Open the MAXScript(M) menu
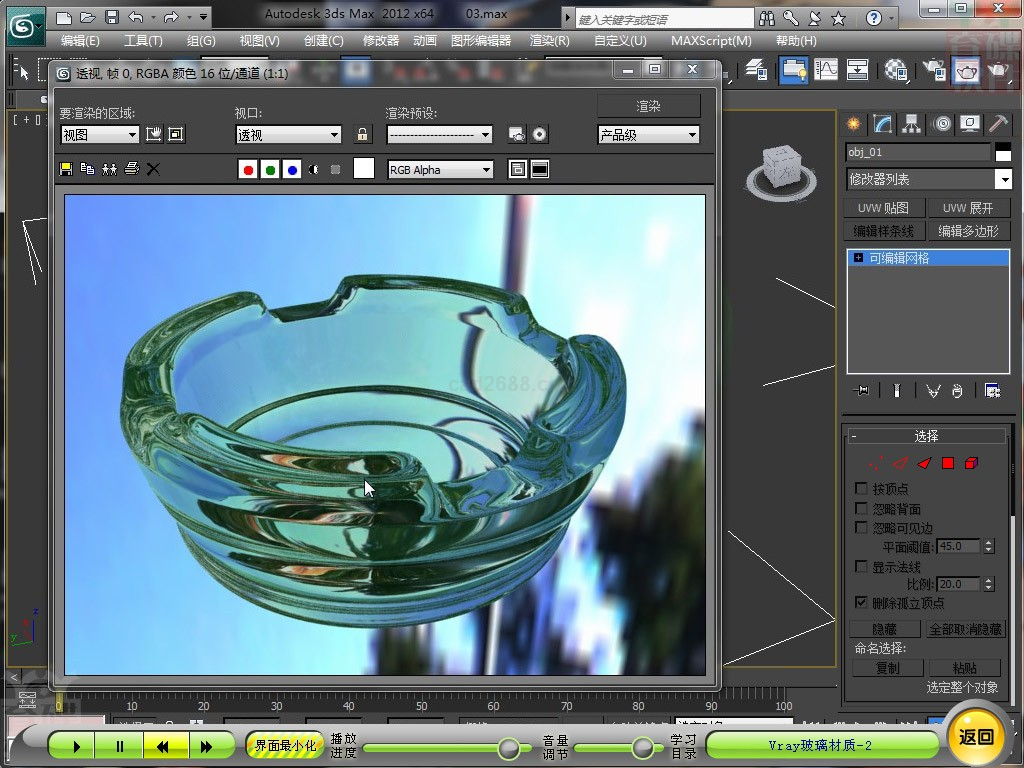This screenshot has height=768, width=1024. pyautogui.click(x=711, y=41)
